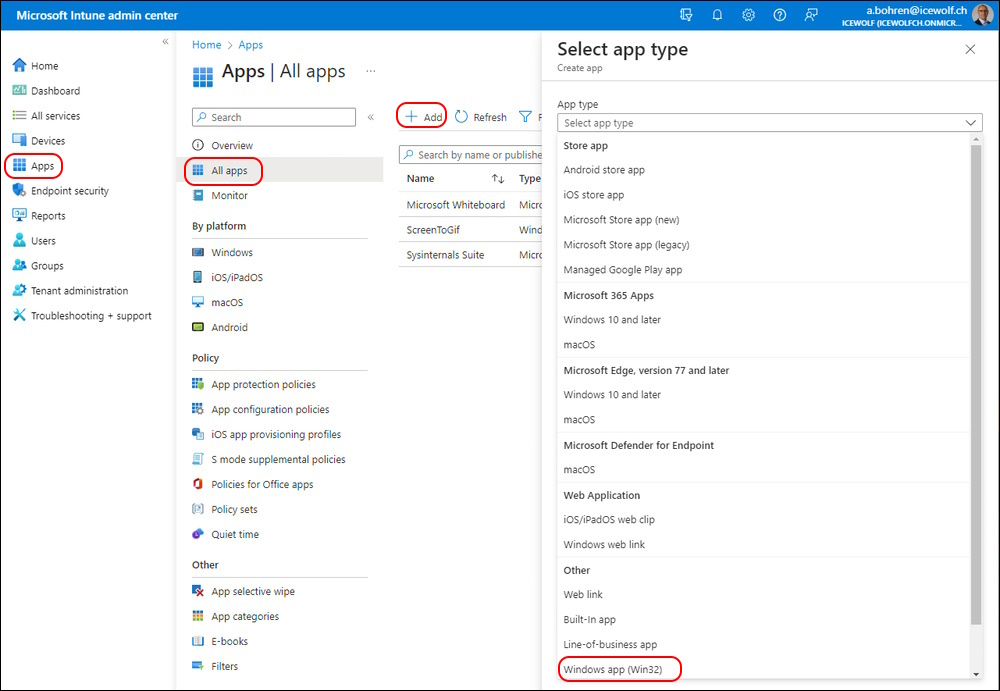Open the App type dropdown

pos(770,123)
